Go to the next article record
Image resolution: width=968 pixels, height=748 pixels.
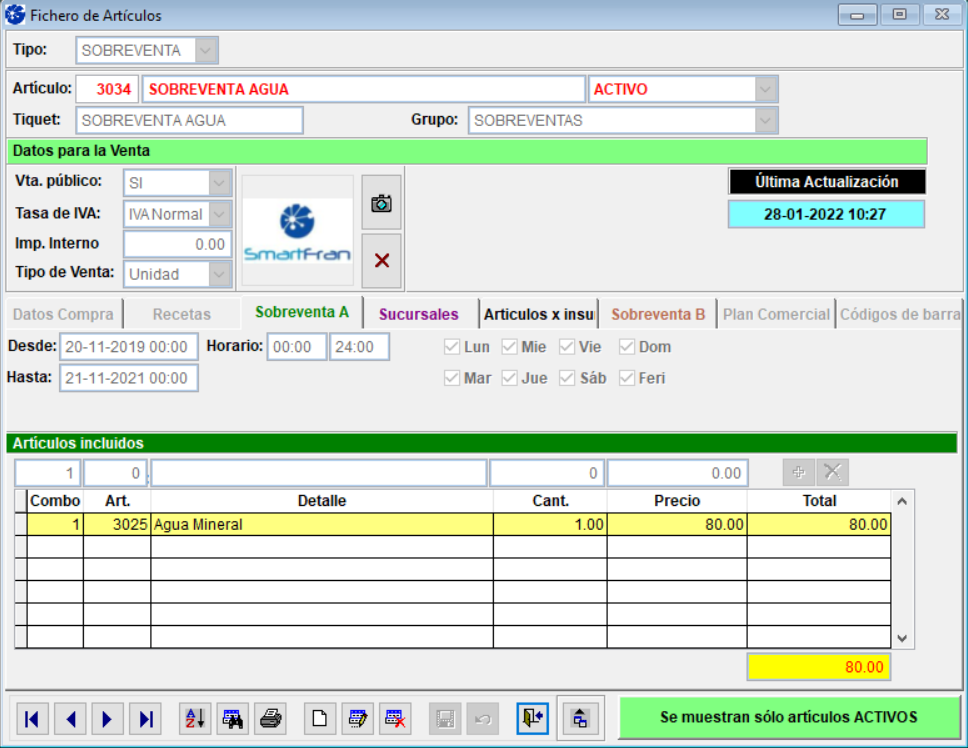(x=107, y=718)
